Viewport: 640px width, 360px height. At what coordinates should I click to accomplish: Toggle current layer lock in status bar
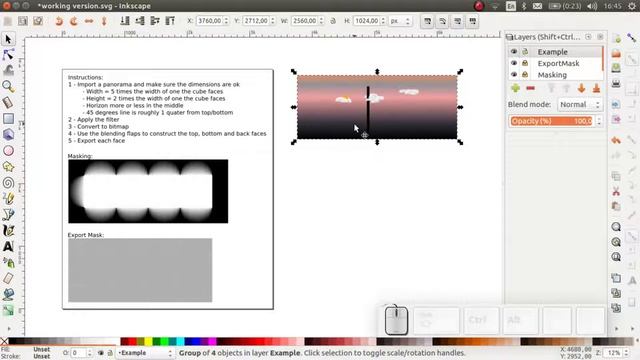pos(110,353)
